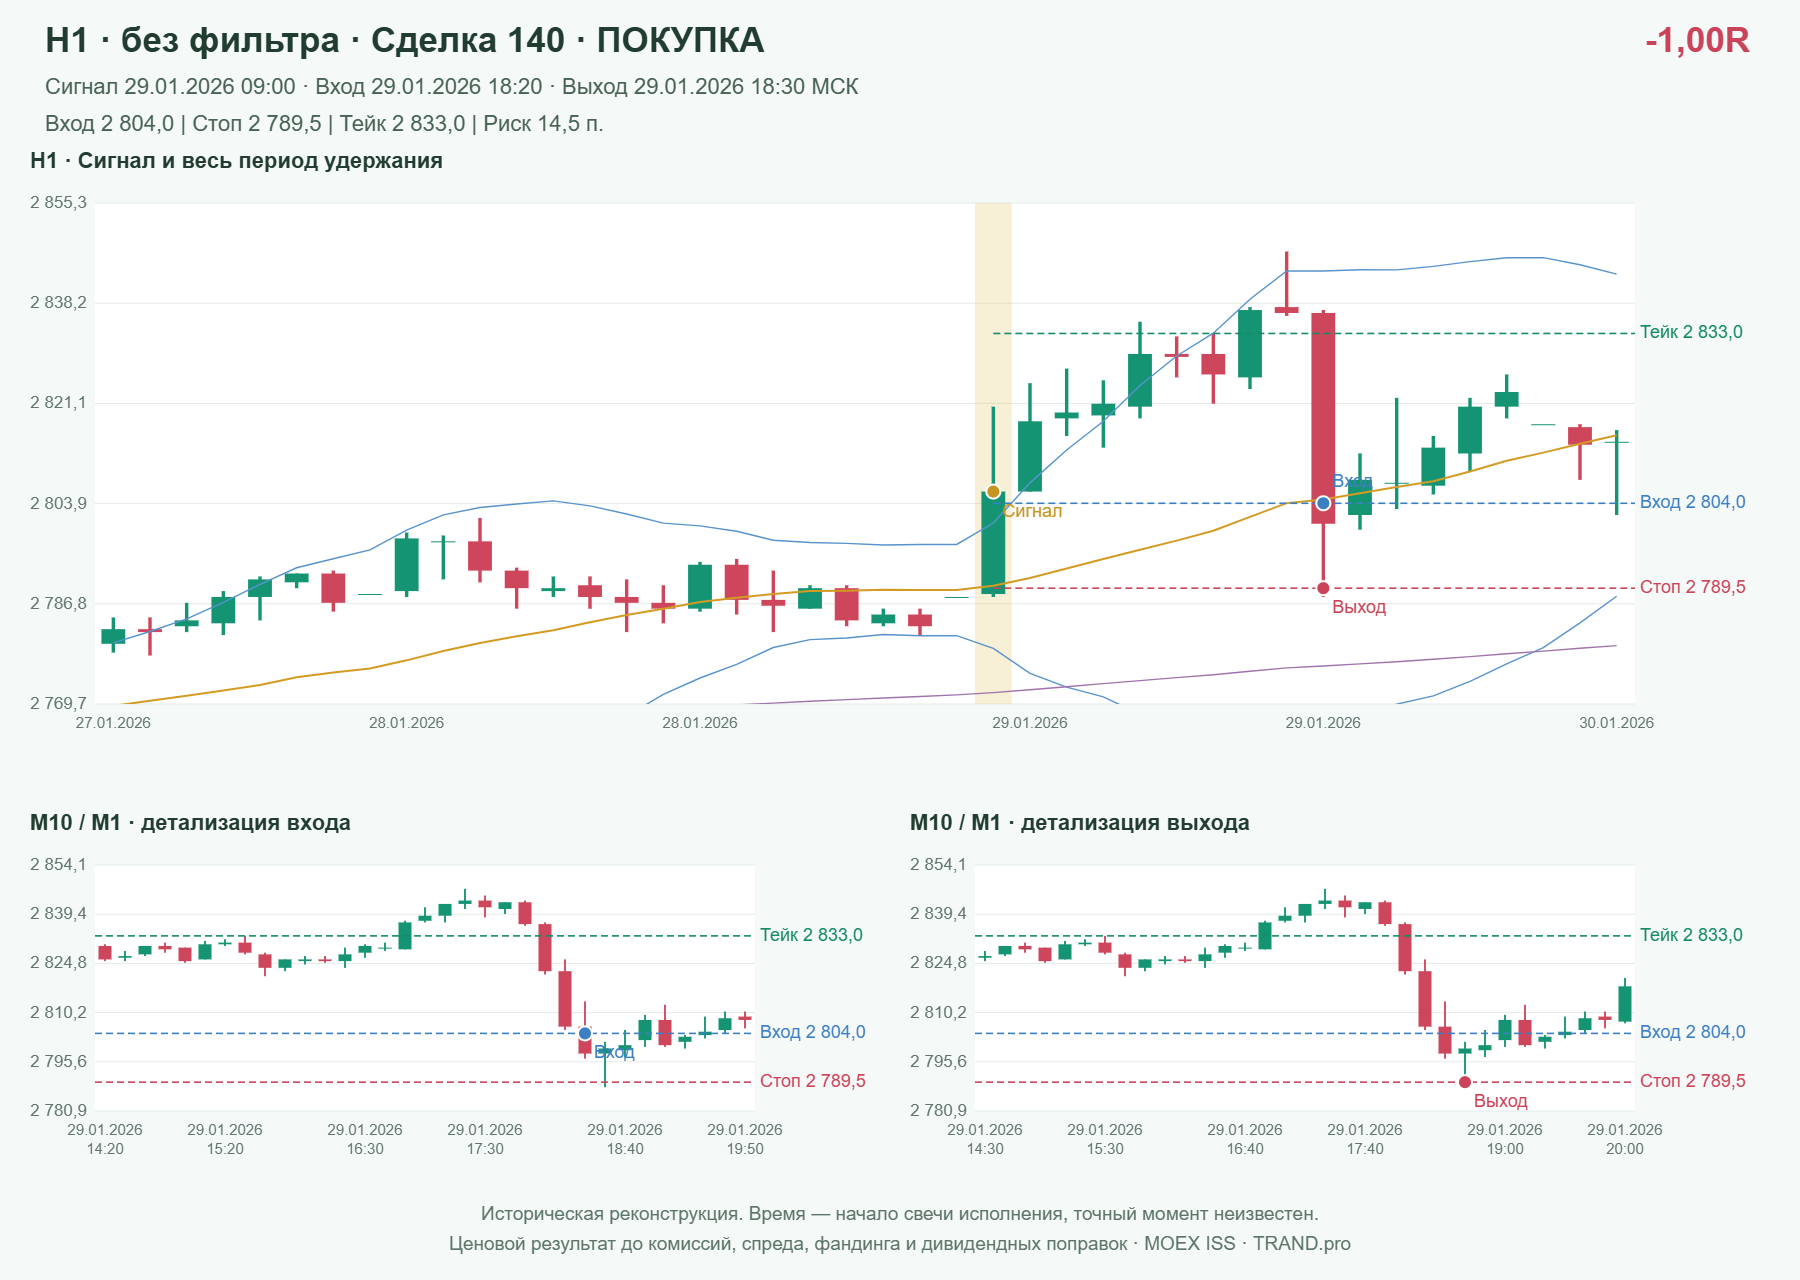Select the signal, entry and exit timestamps line
1800x1280 pixels.
(452, 87)
